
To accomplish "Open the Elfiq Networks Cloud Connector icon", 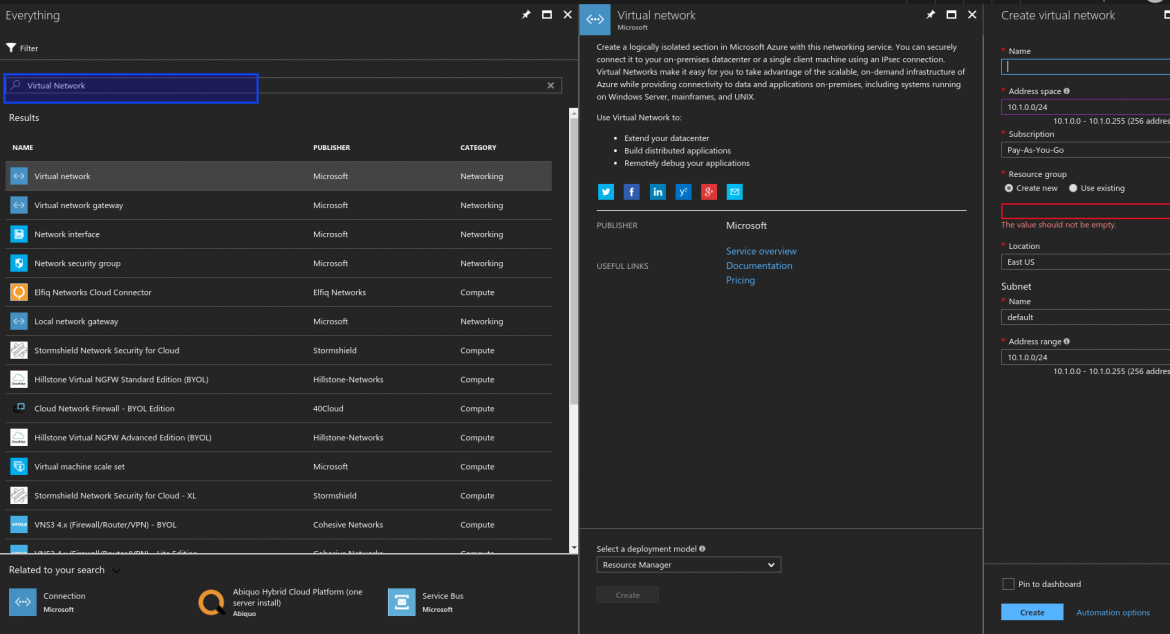I will (19, 291).
